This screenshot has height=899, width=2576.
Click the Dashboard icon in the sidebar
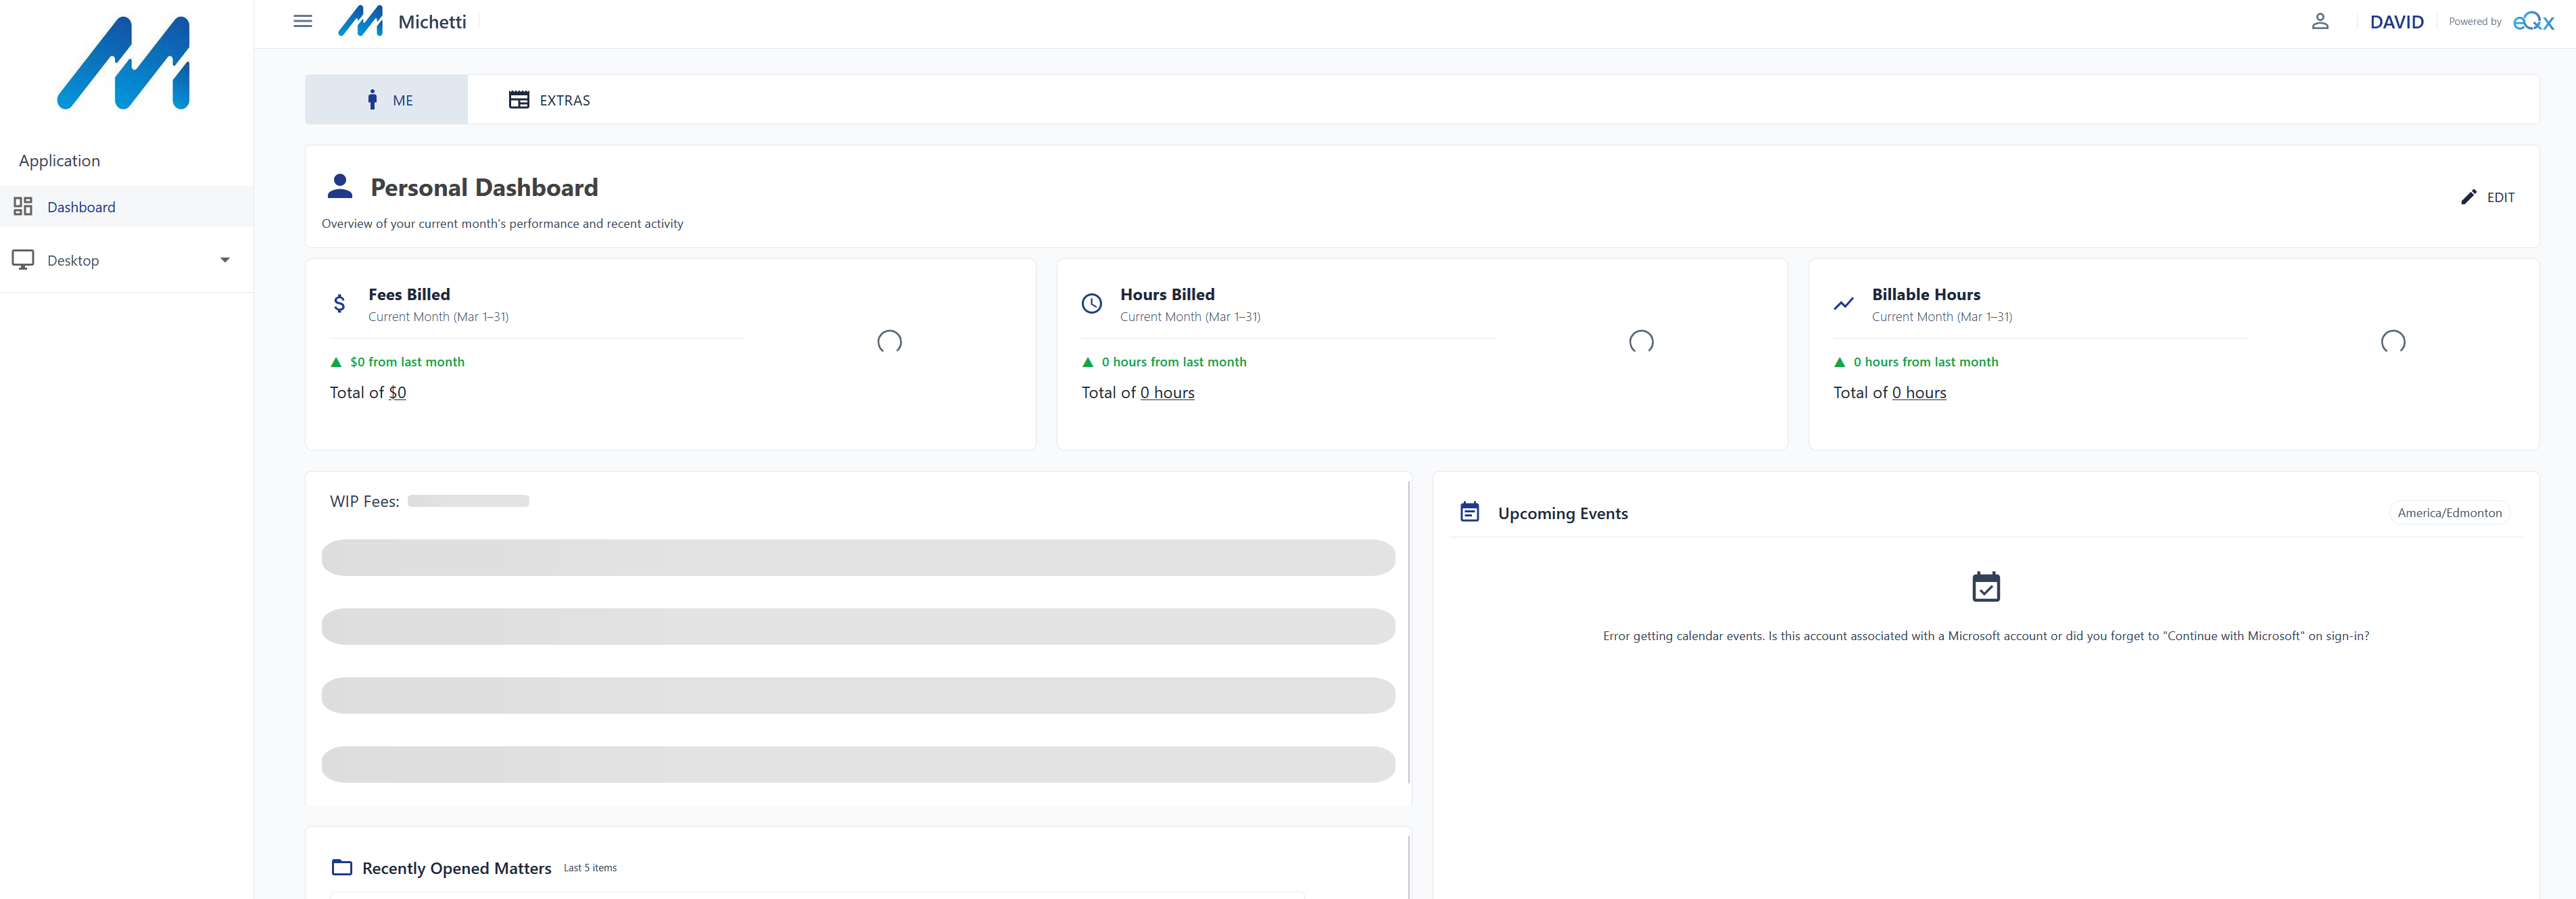click(24, 207)
